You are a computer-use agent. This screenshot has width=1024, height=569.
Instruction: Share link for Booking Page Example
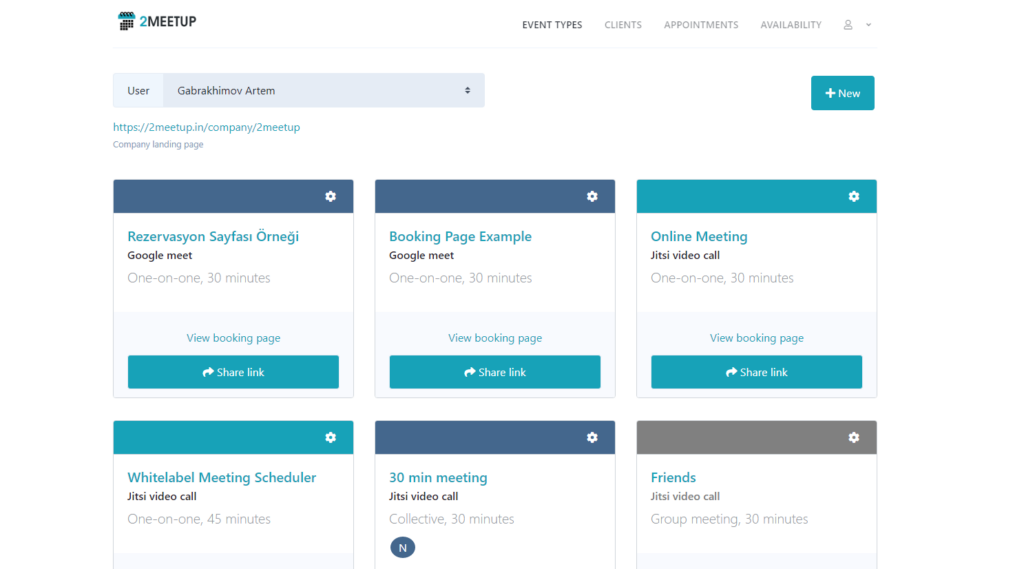coord(495,372)
